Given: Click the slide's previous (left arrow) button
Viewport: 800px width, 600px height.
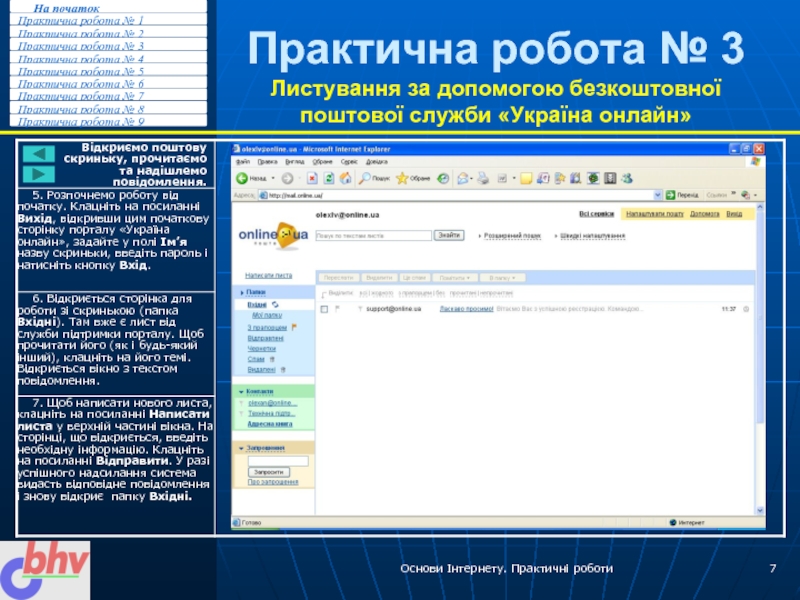Looking at the screenshot, I should click(39, 154).
